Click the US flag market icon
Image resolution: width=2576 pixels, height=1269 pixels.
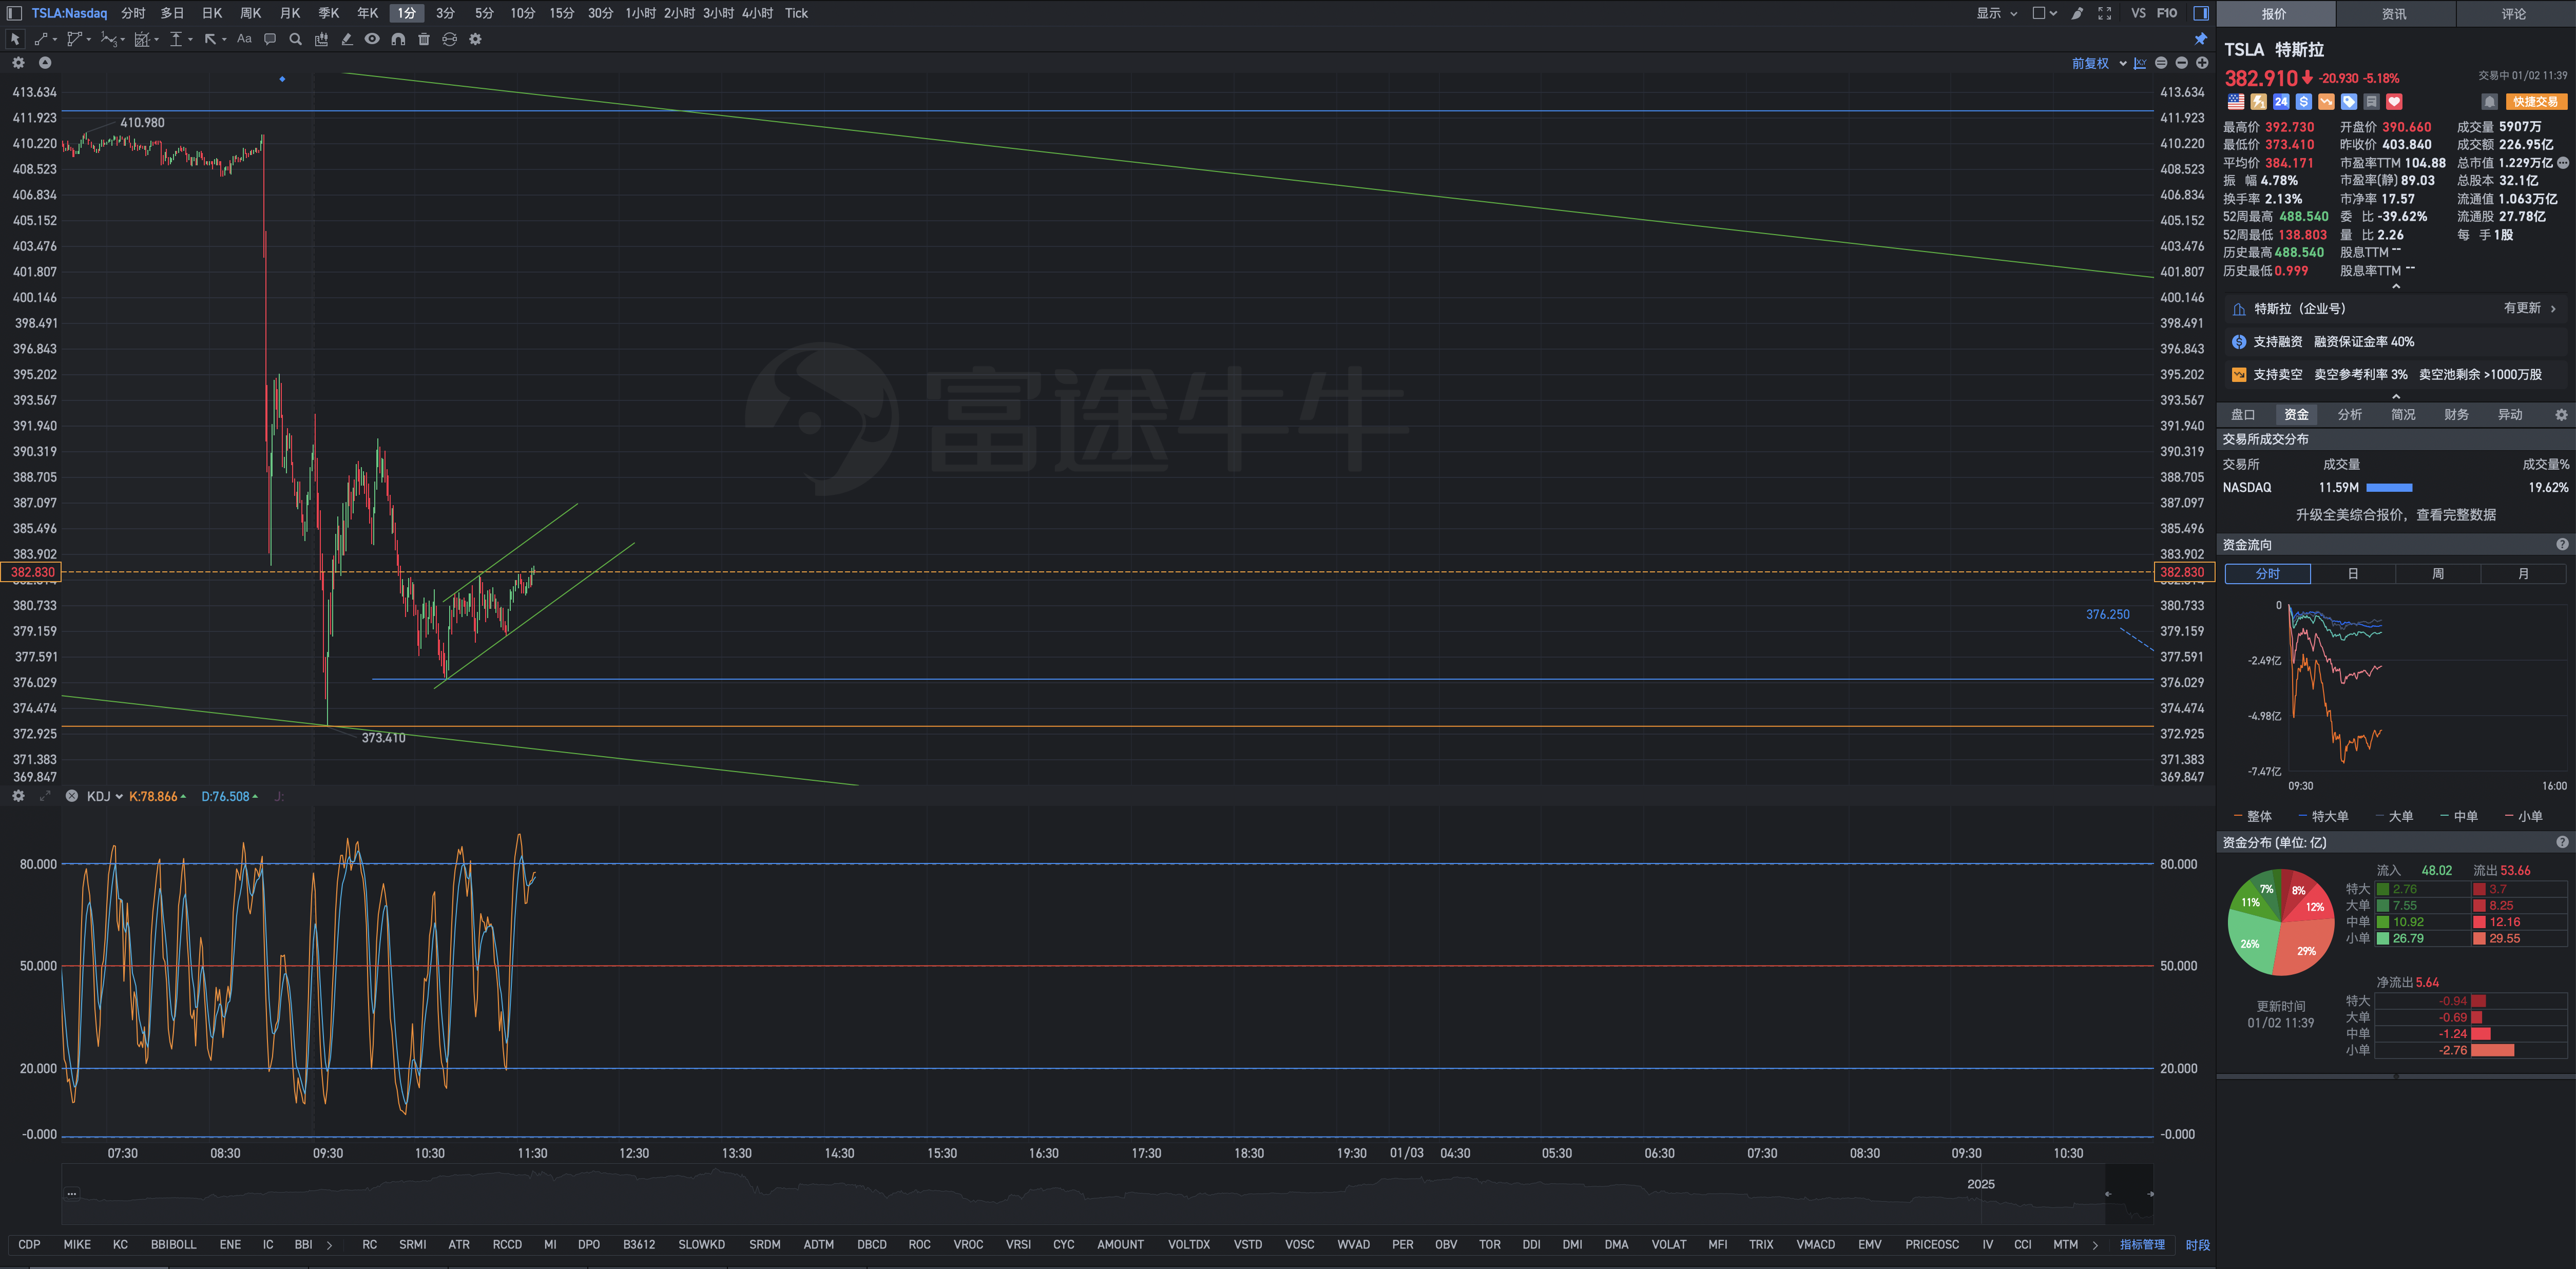point(2236,102)
